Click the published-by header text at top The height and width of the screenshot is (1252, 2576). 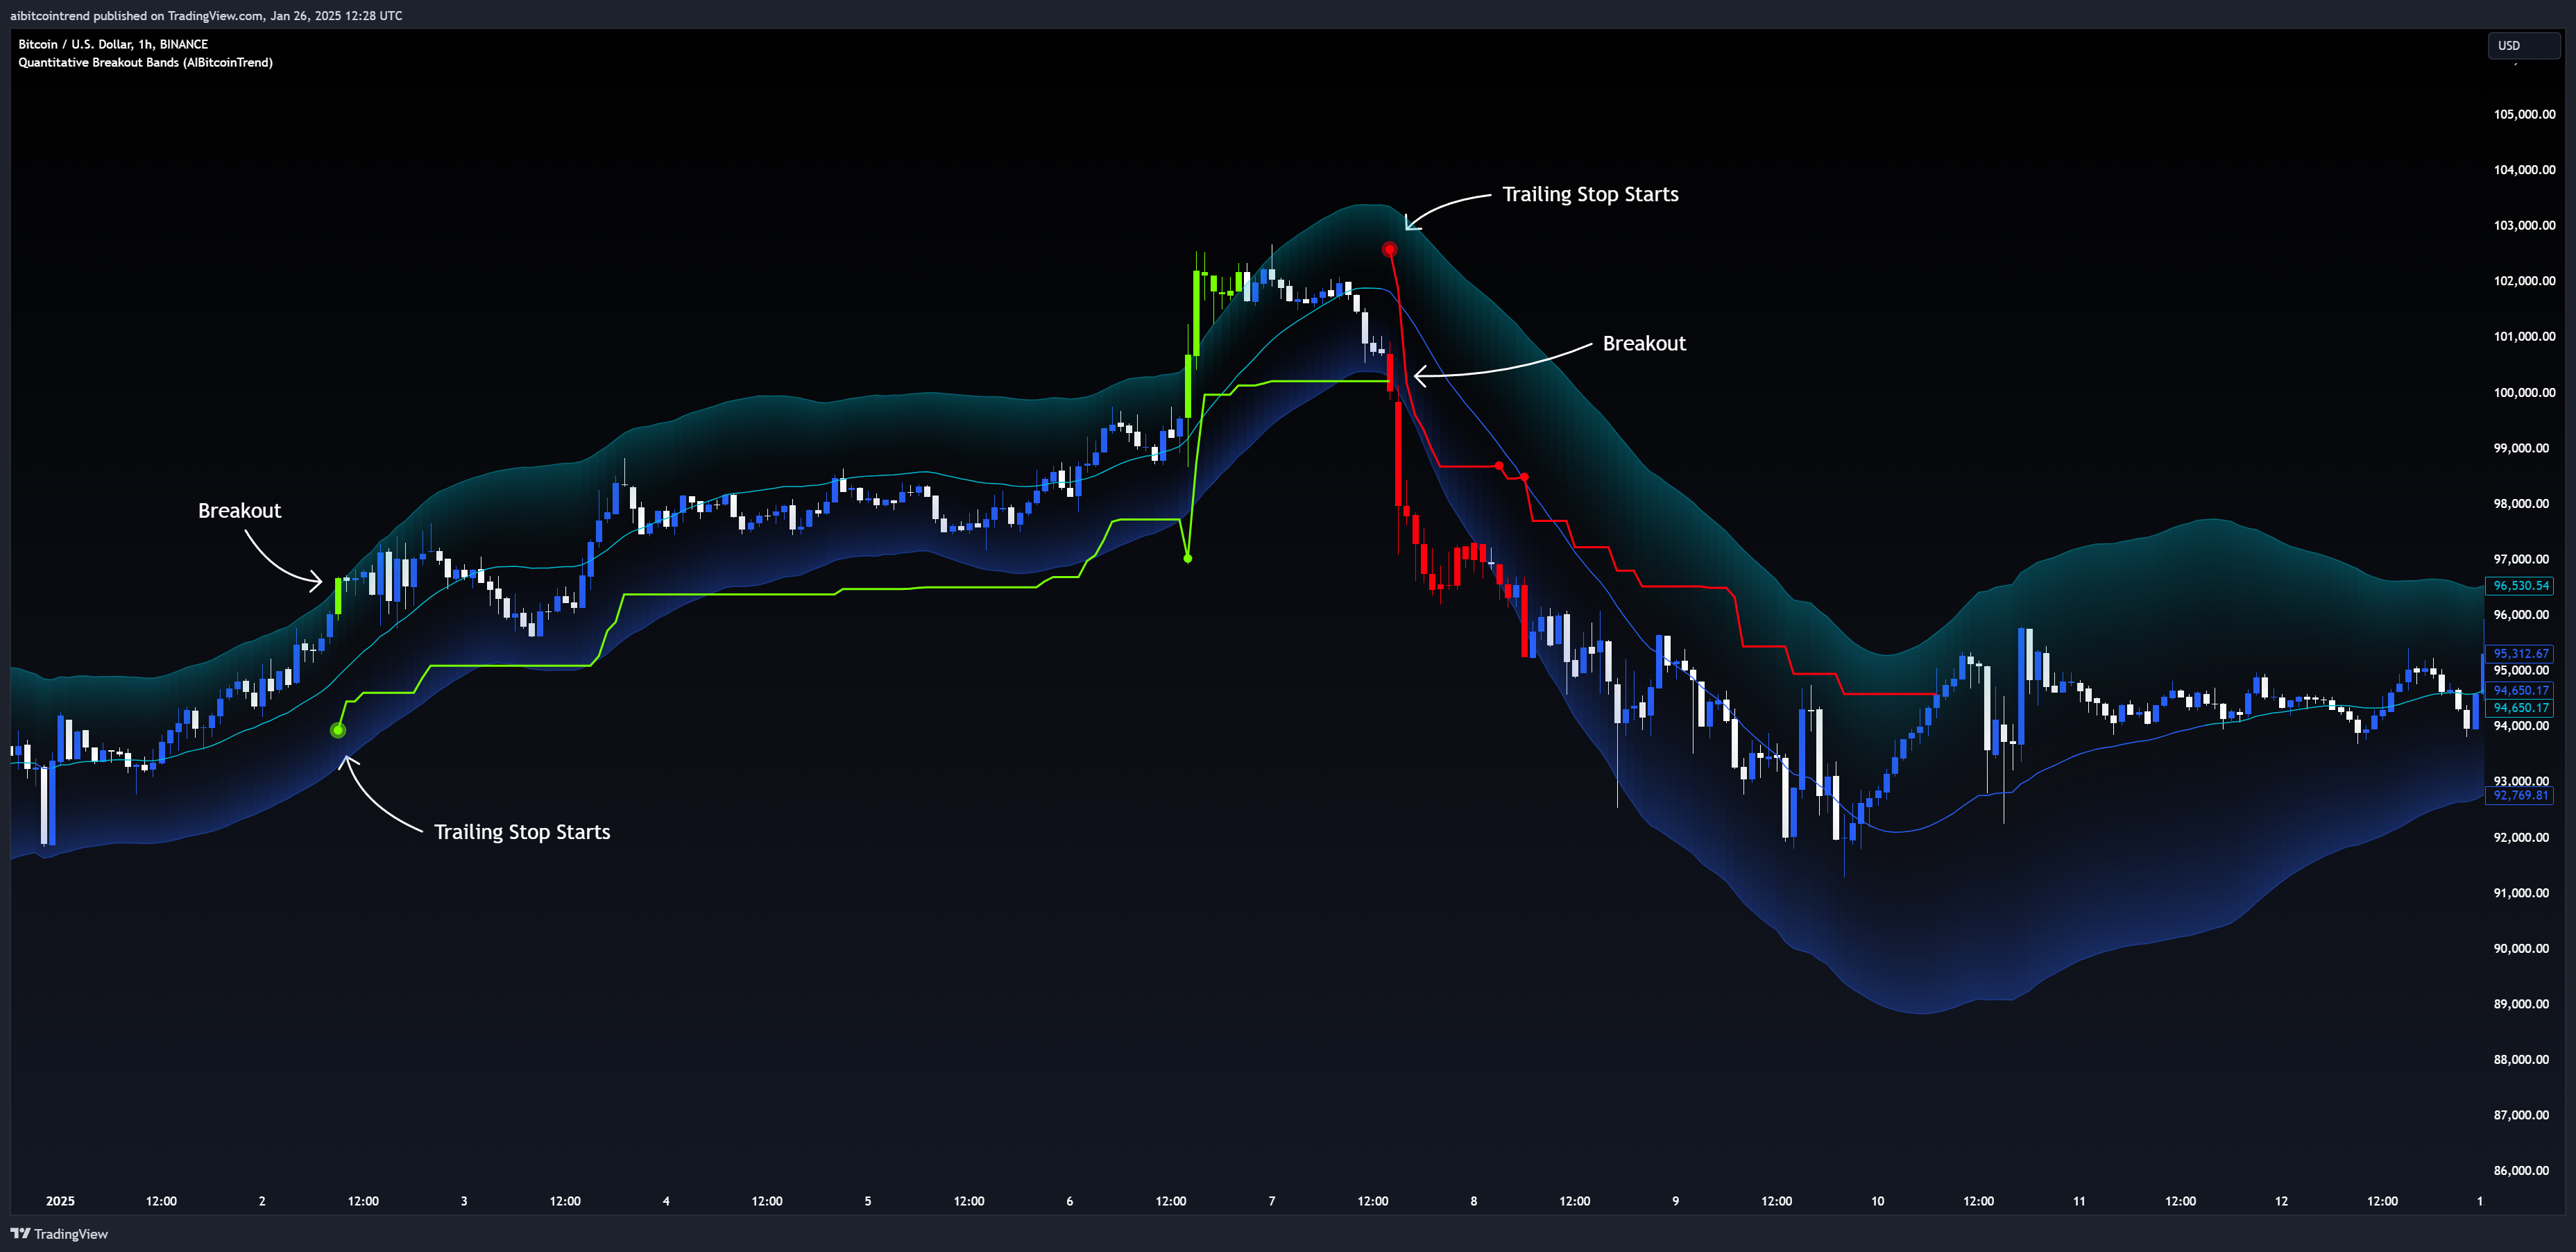coord(206,15)
